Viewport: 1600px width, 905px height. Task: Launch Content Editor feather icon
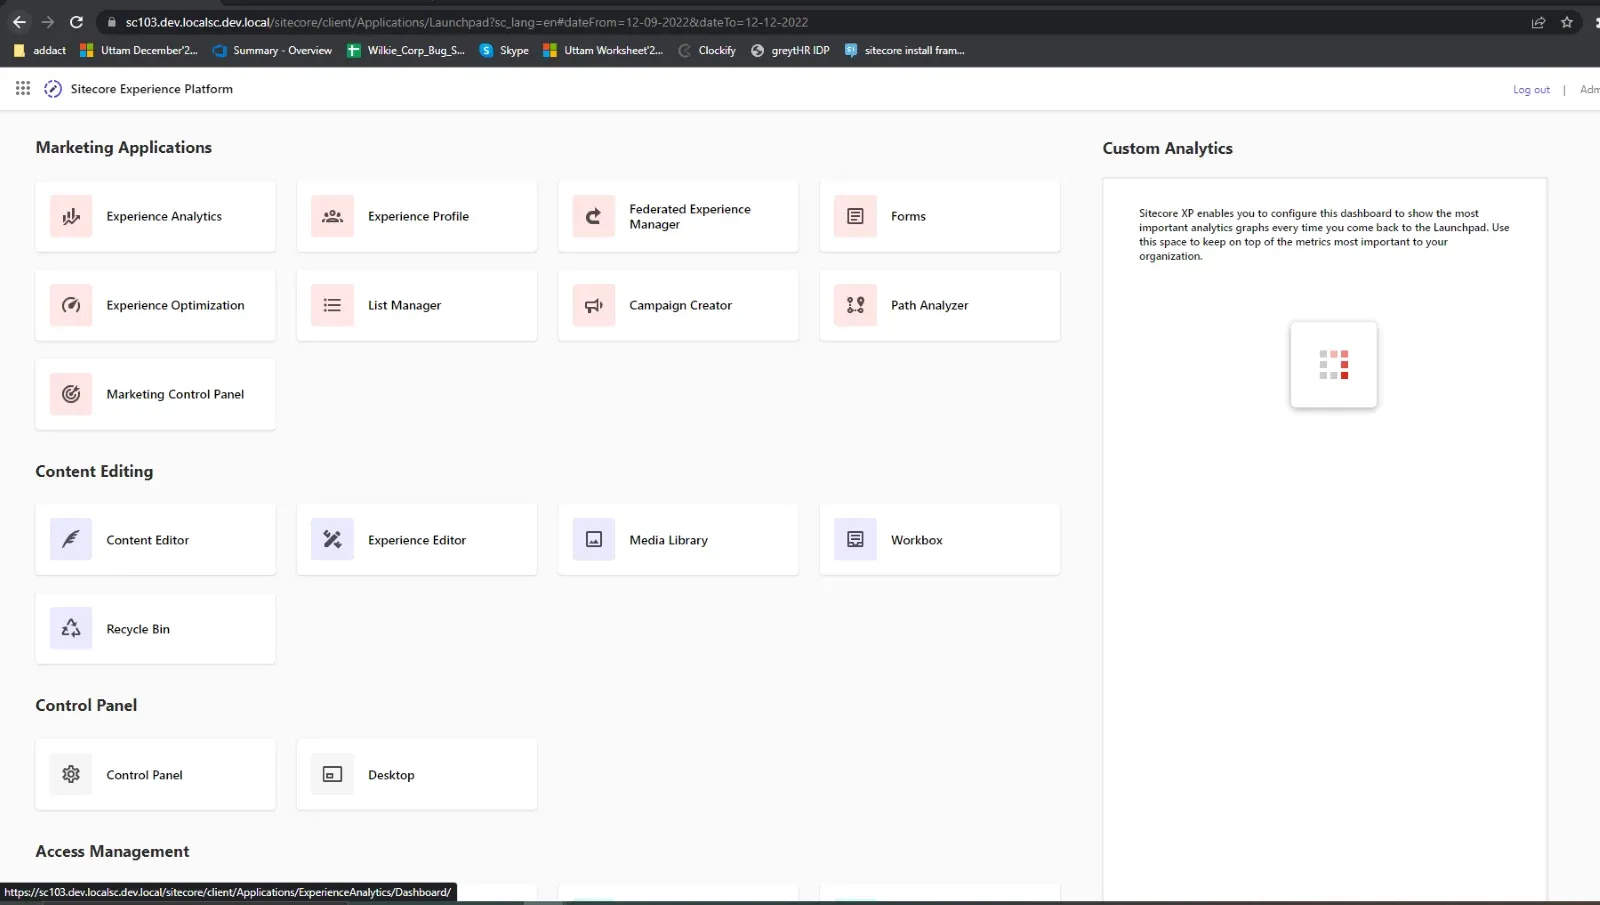71,539
